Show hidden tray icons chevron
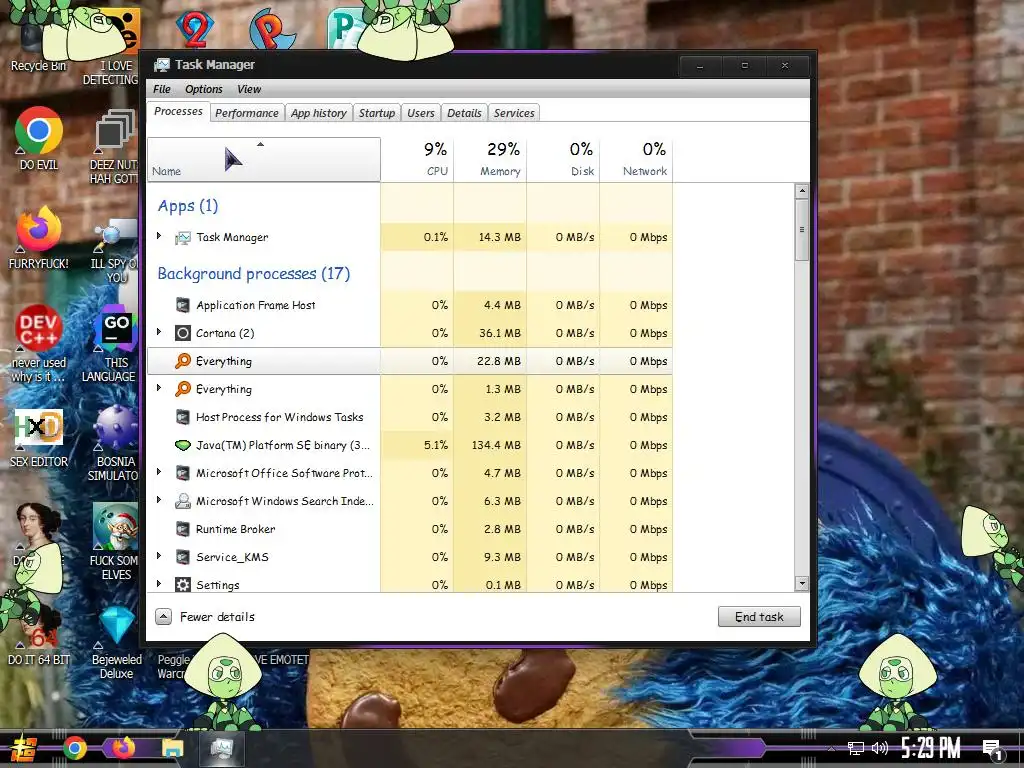The width and height of the screenshot is (1024, 768). point(831,748)
